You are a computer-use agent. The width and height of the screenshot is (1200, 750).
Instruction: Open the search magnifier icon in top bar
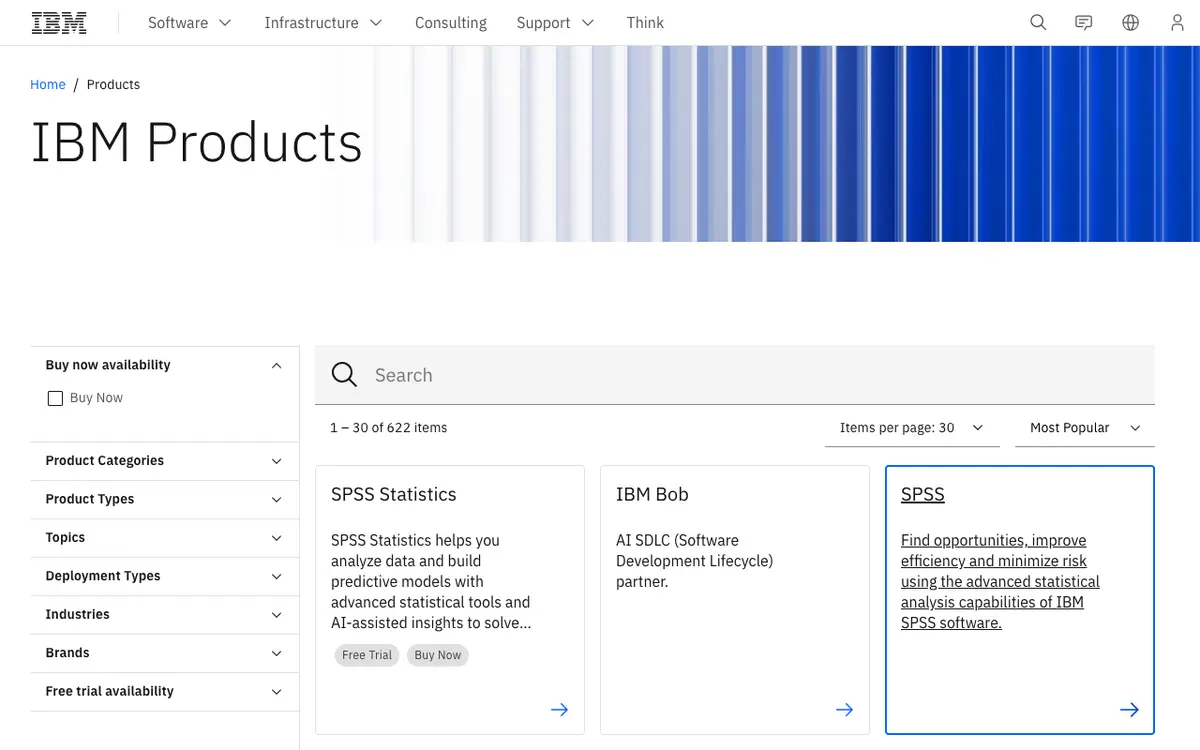(x=1038, y=22)
